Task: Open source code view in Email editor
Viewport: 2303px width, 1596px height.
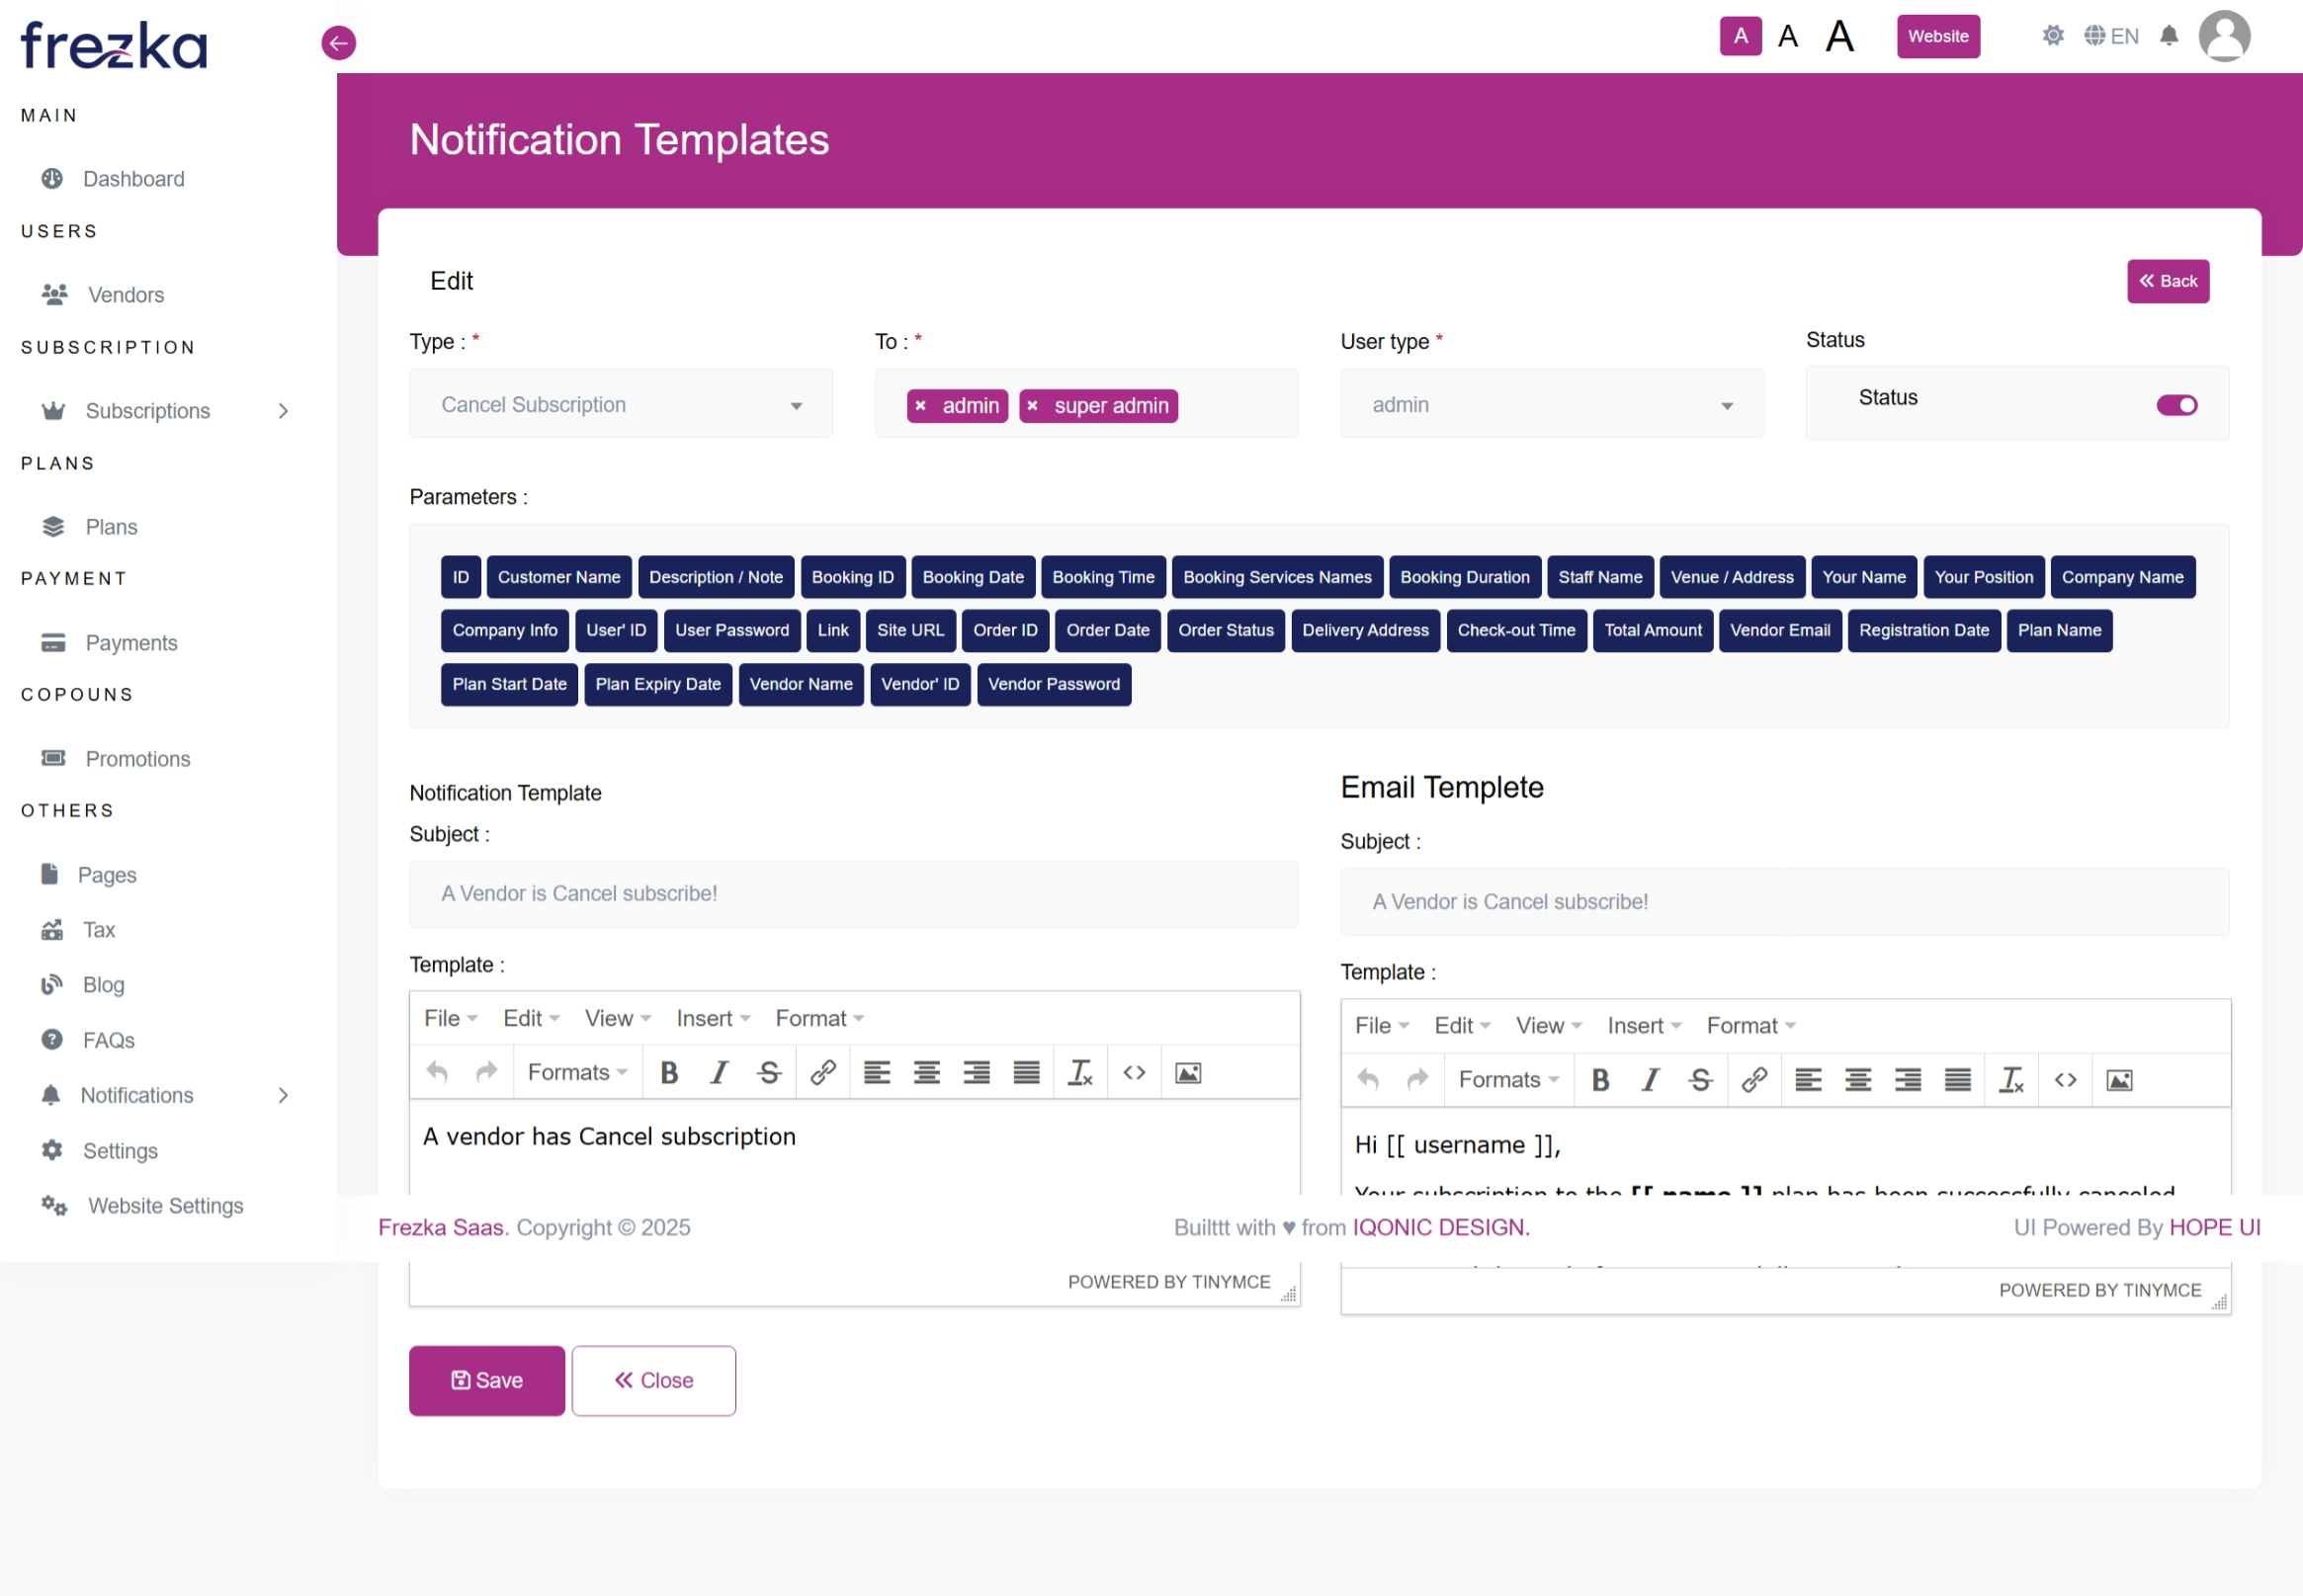Action: pos(2065,1080)
